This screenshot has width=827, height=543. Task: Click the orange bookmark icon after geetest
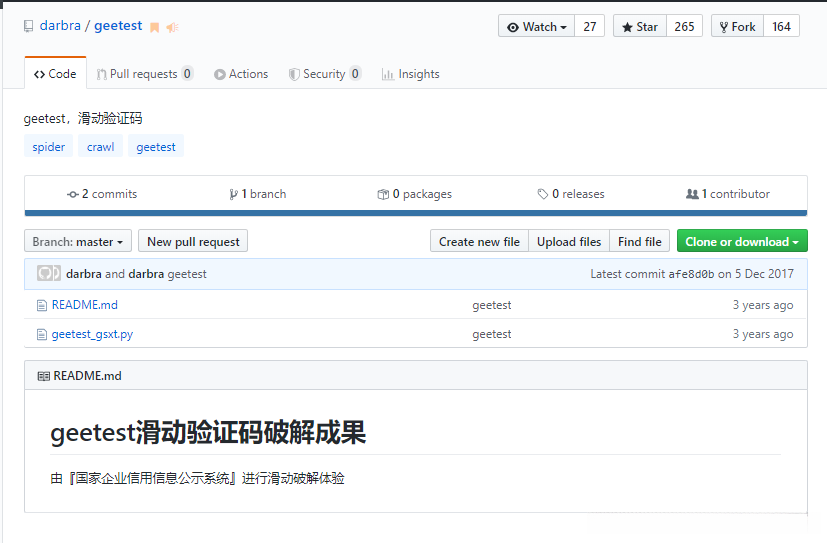point(155,27)
